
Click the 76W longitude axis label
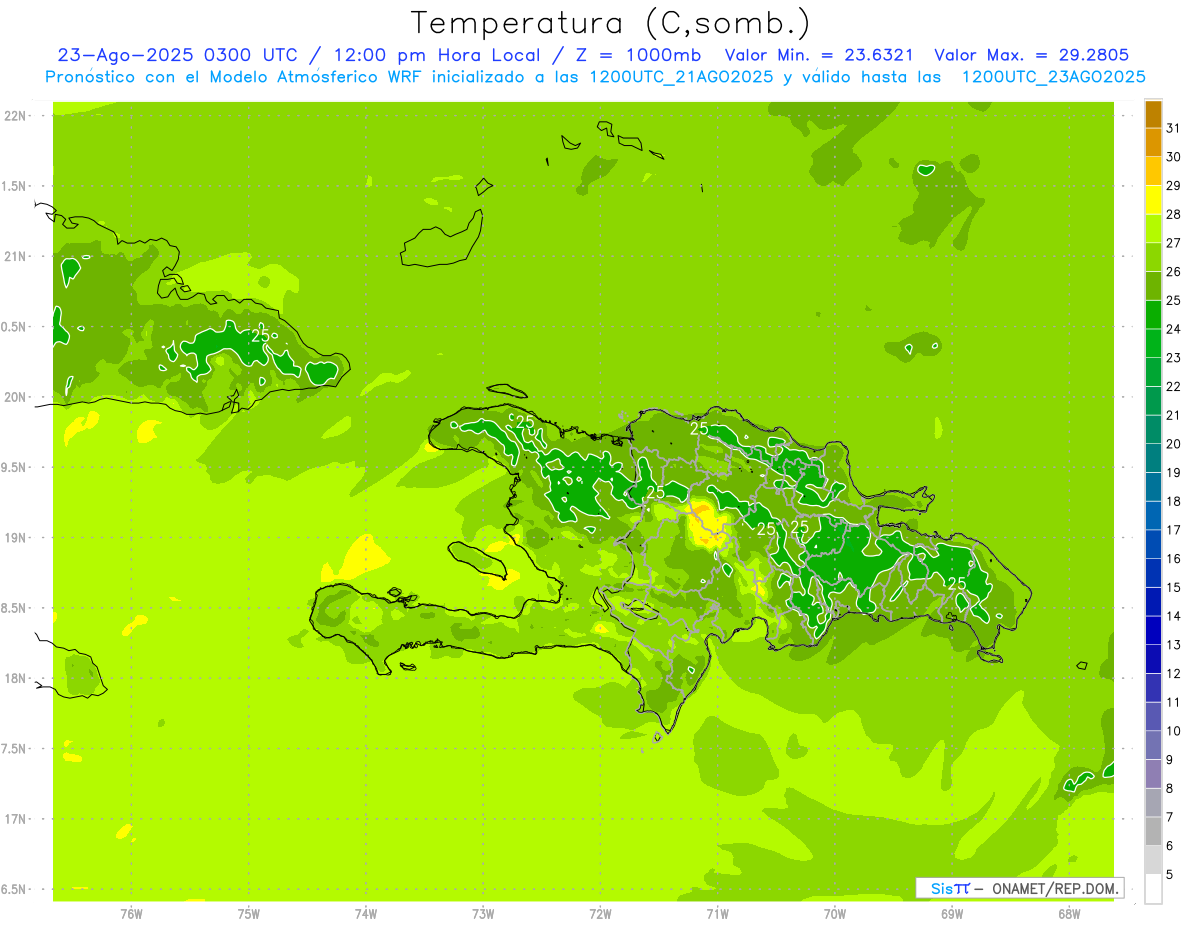click(x=131, y=913)
